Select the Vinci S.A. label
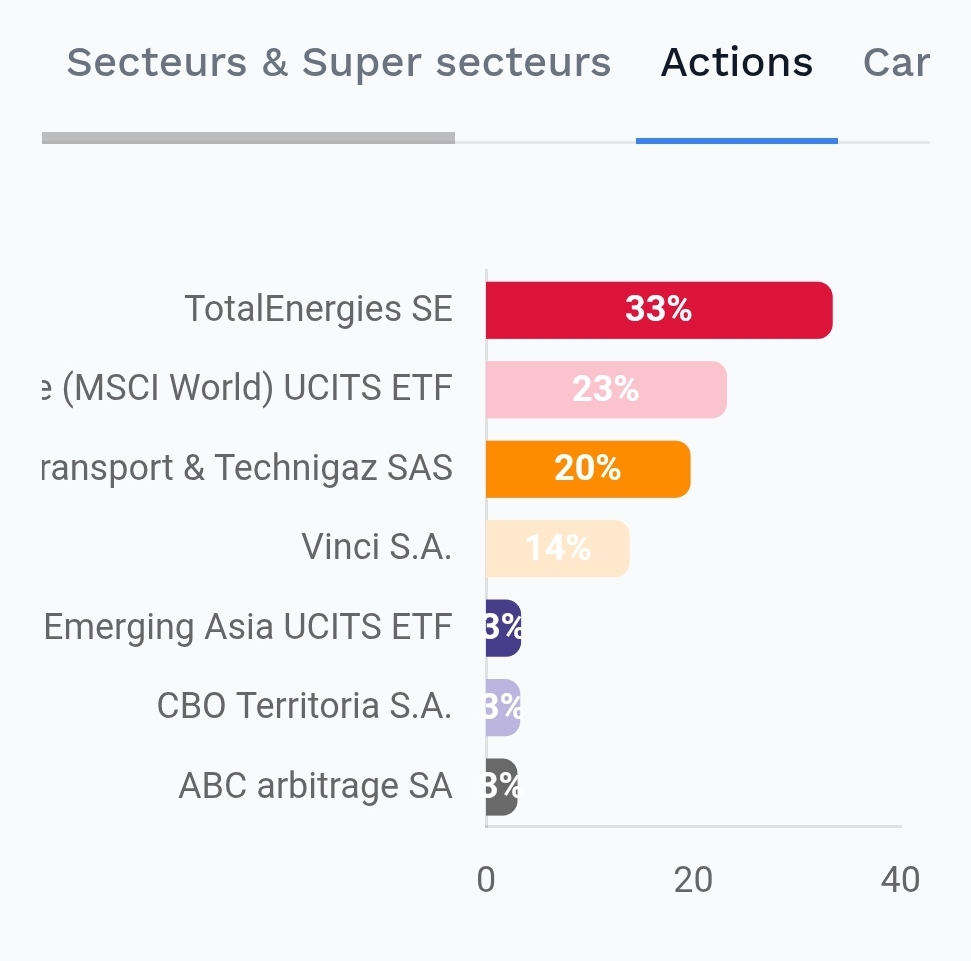The width and height of the screenshot is (971, 961). pos(376,547)
